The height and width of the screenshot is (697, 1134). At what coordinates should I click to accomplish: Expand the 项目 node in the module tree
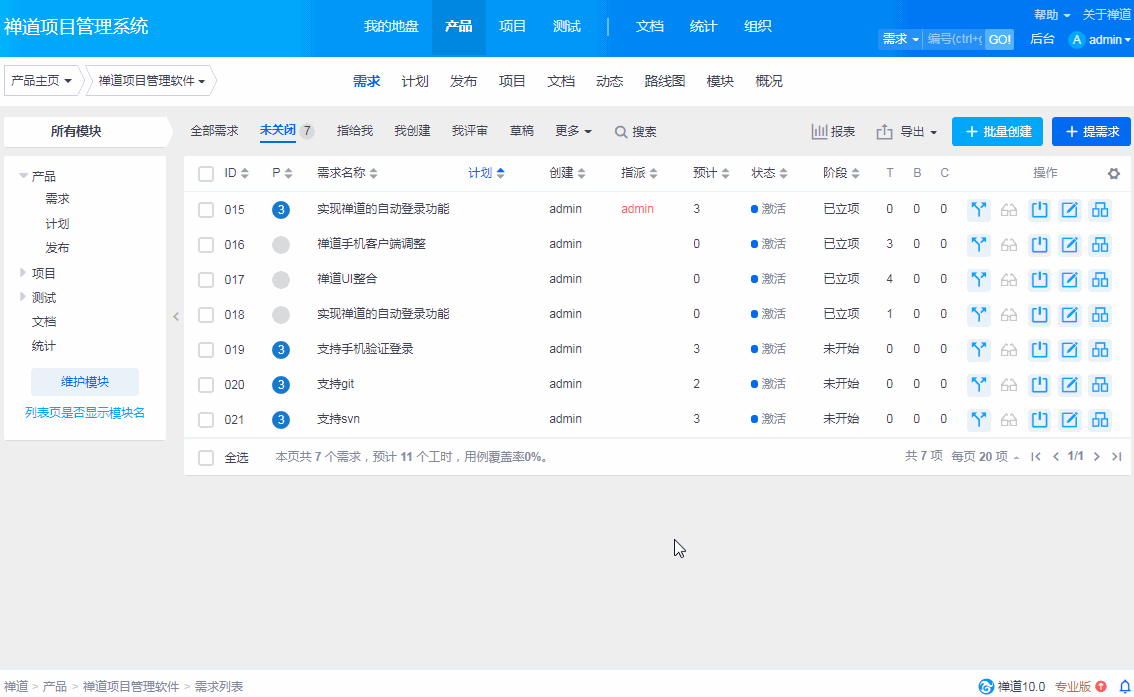tap(24, 273)
